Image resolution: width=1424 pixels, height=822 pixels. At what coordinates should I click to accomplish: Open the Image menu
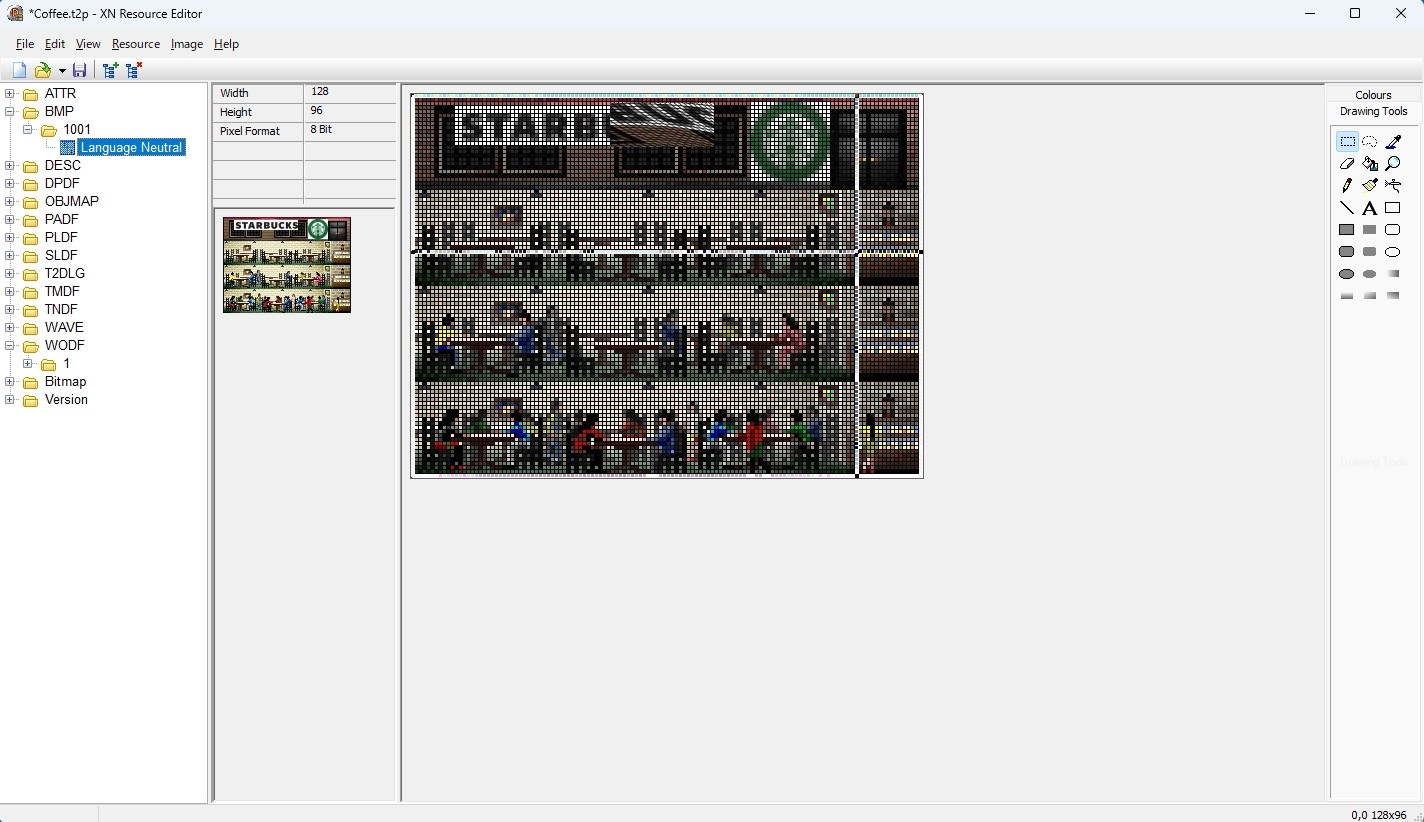(x=187, y=44)
